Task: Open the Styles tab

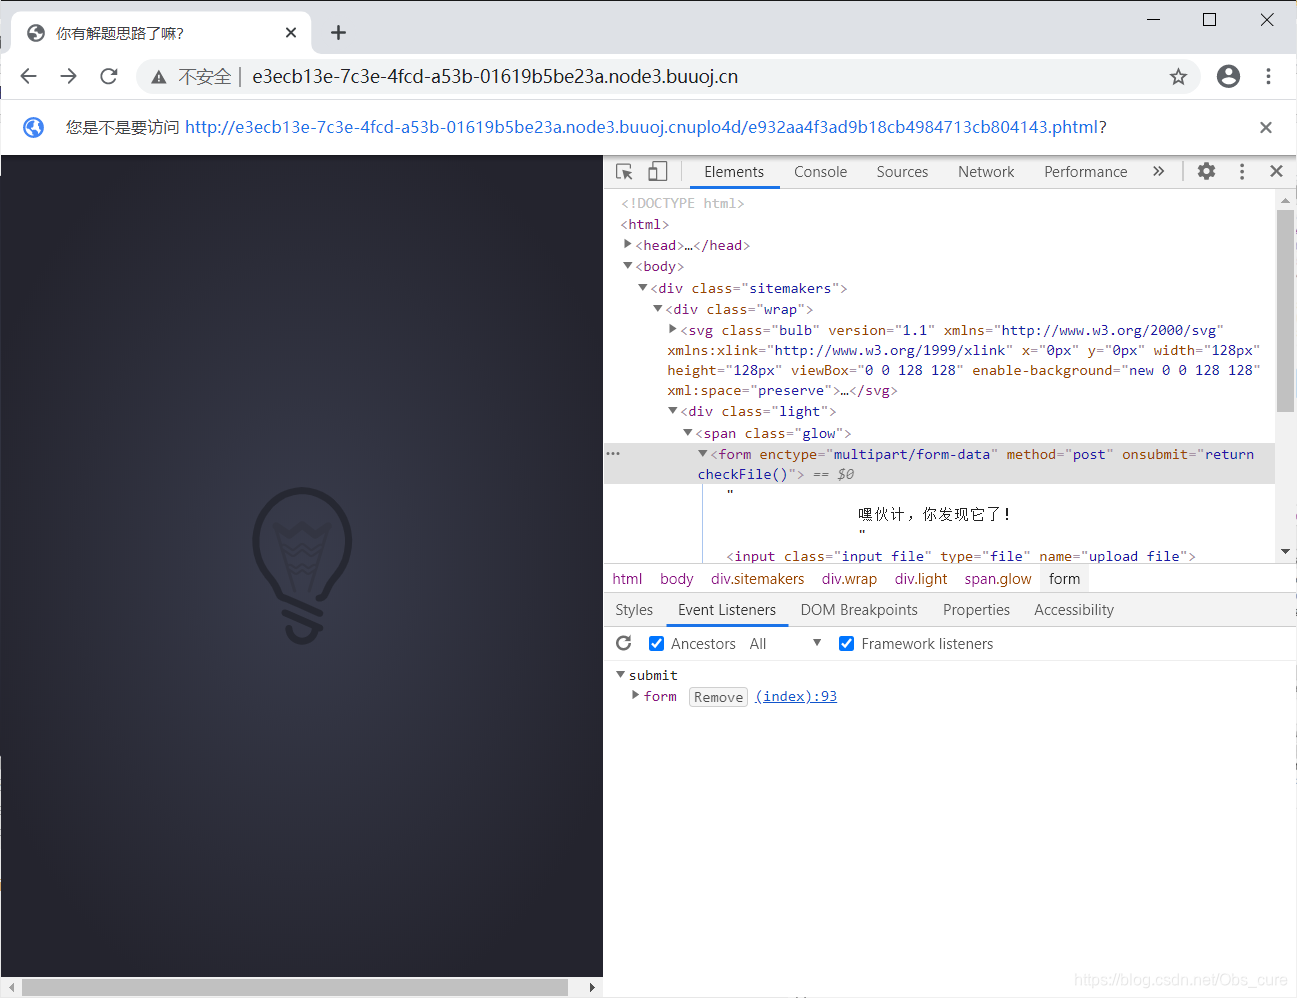Action: (x=634, y=610)
